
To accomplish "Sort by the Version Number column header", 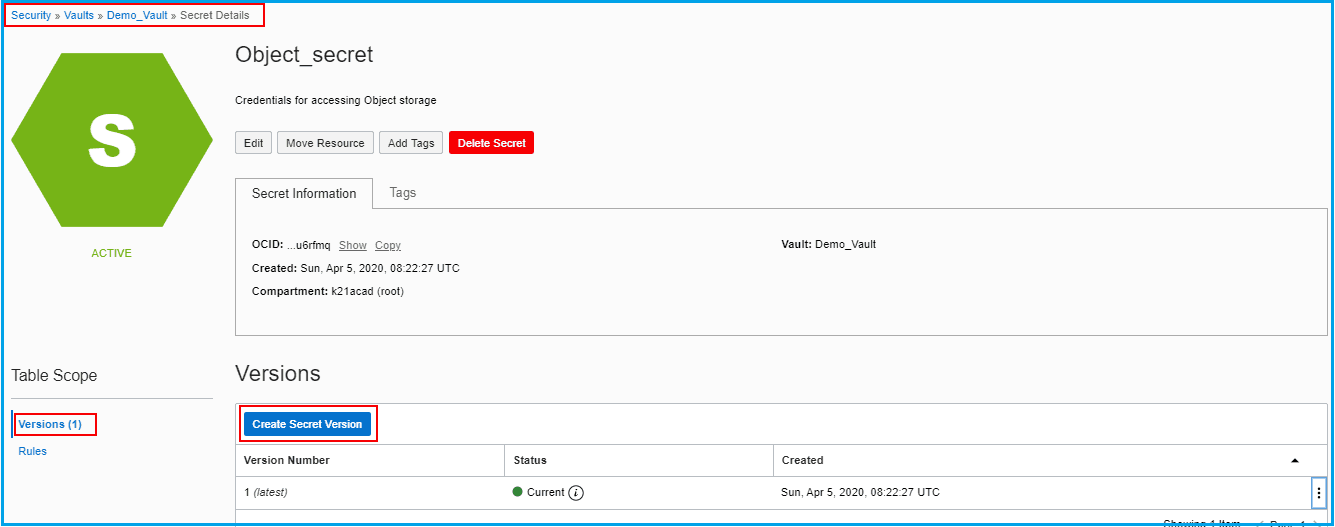I will [287, 461].
